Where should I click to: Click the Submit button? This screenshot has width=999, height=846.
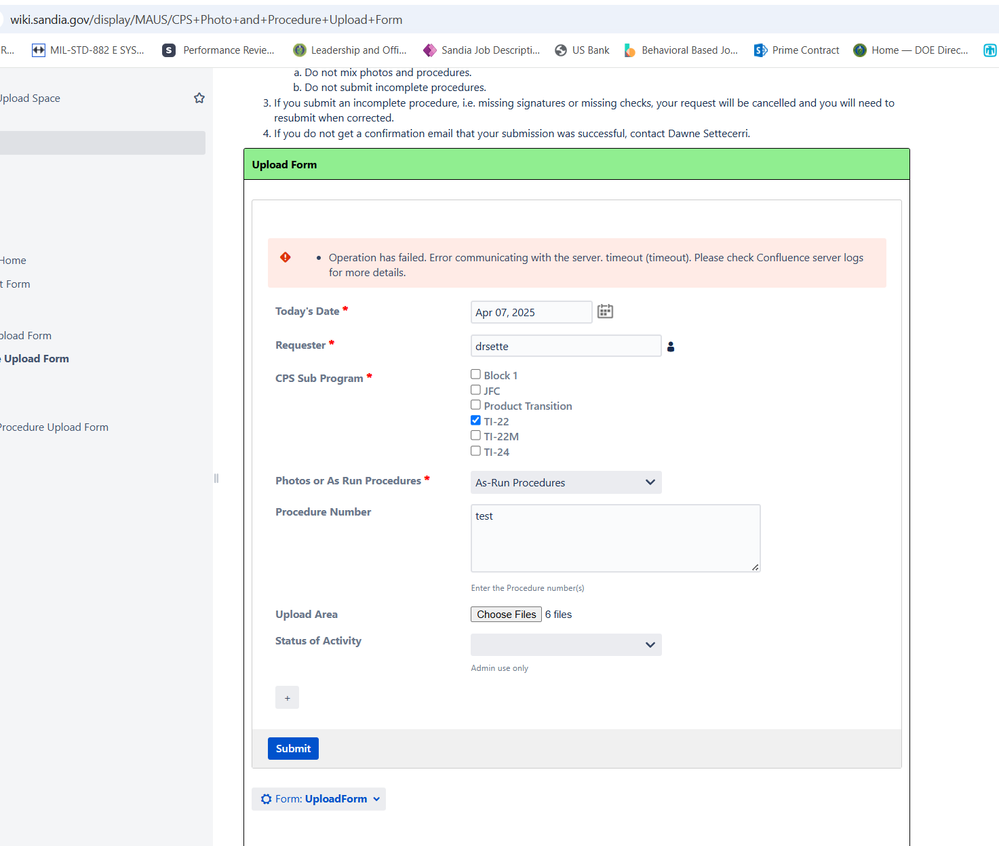click(x=293, y=749)
